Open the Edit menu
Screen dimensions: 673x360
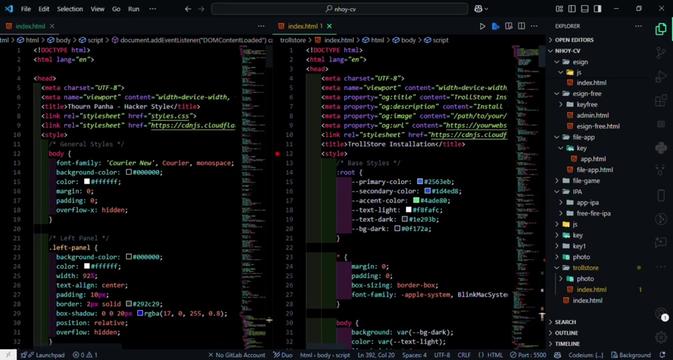tap(43, 9)
